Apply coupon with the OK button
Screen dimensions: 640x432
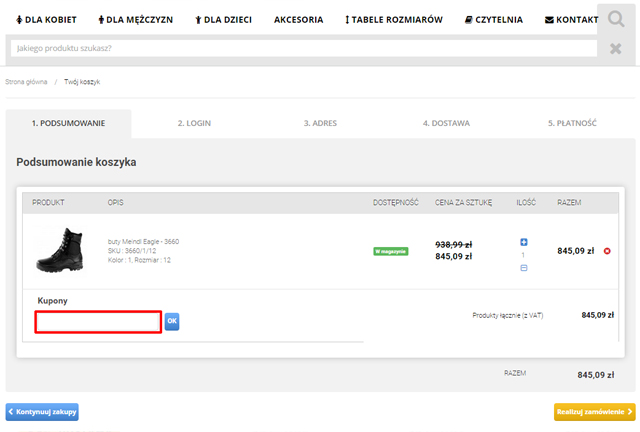(172, 321)
